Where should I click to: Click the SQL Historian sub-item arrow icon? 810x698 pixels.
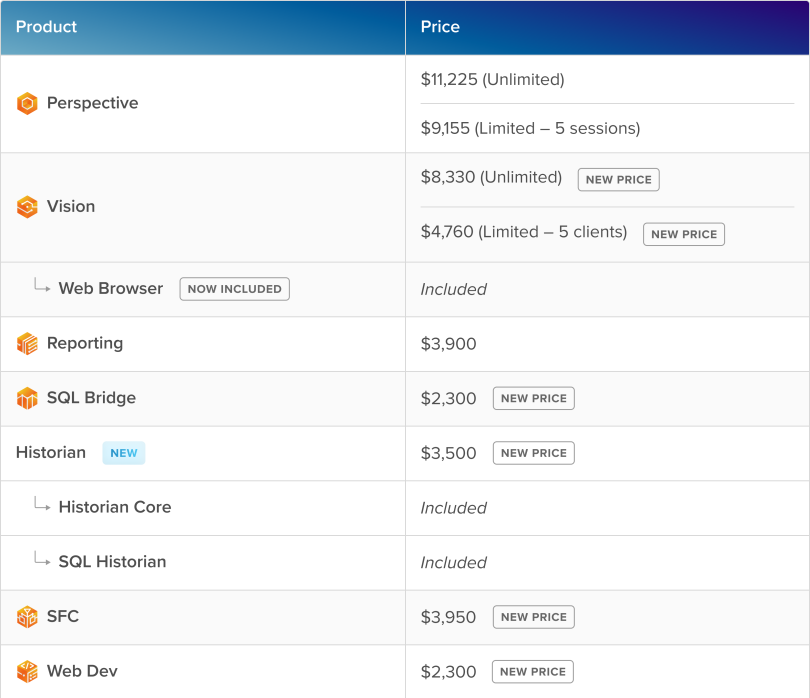42,559
